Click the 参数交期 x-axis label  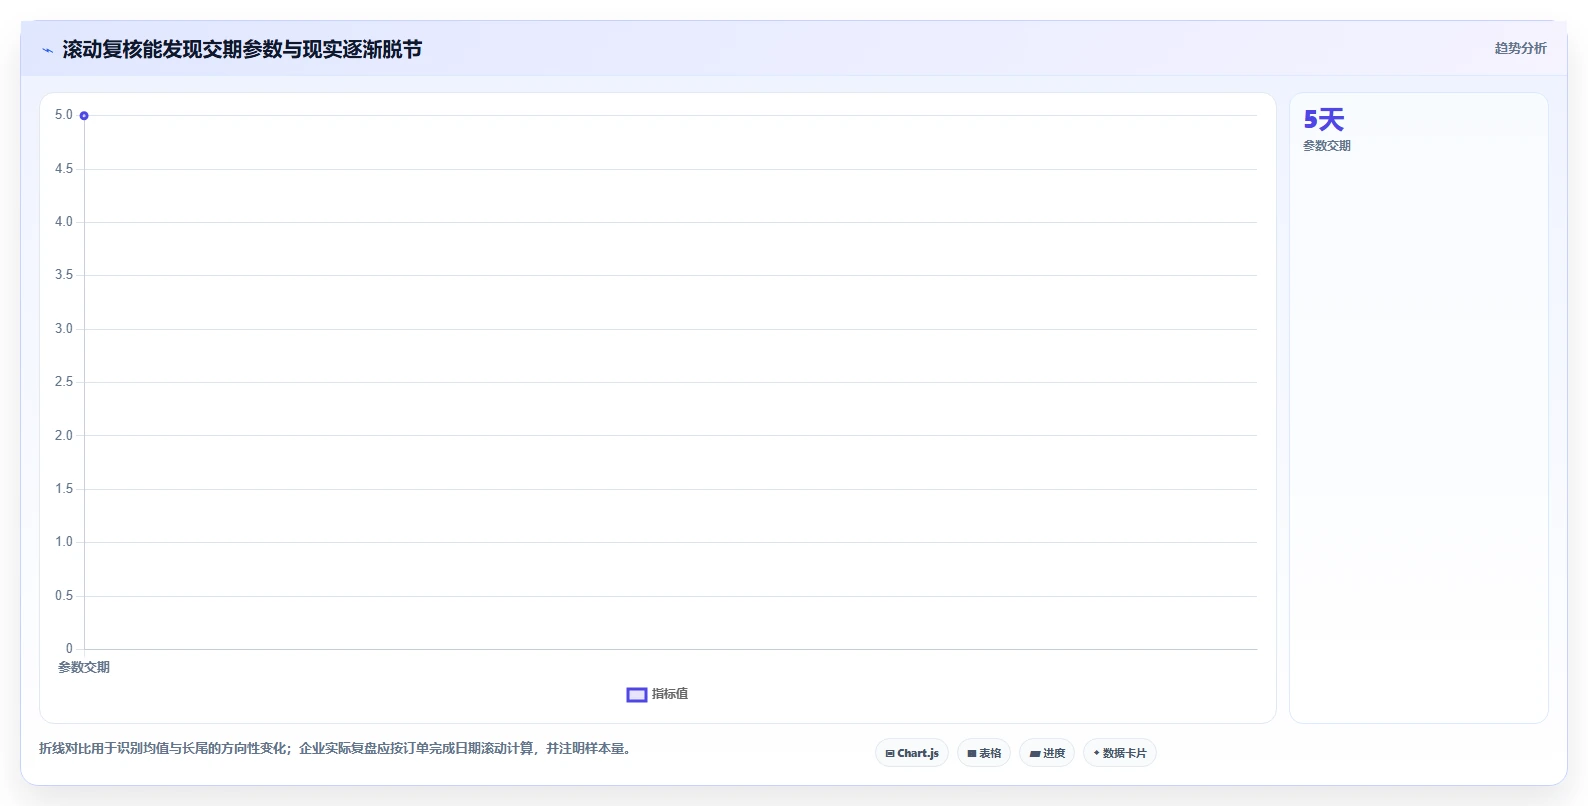84,667
